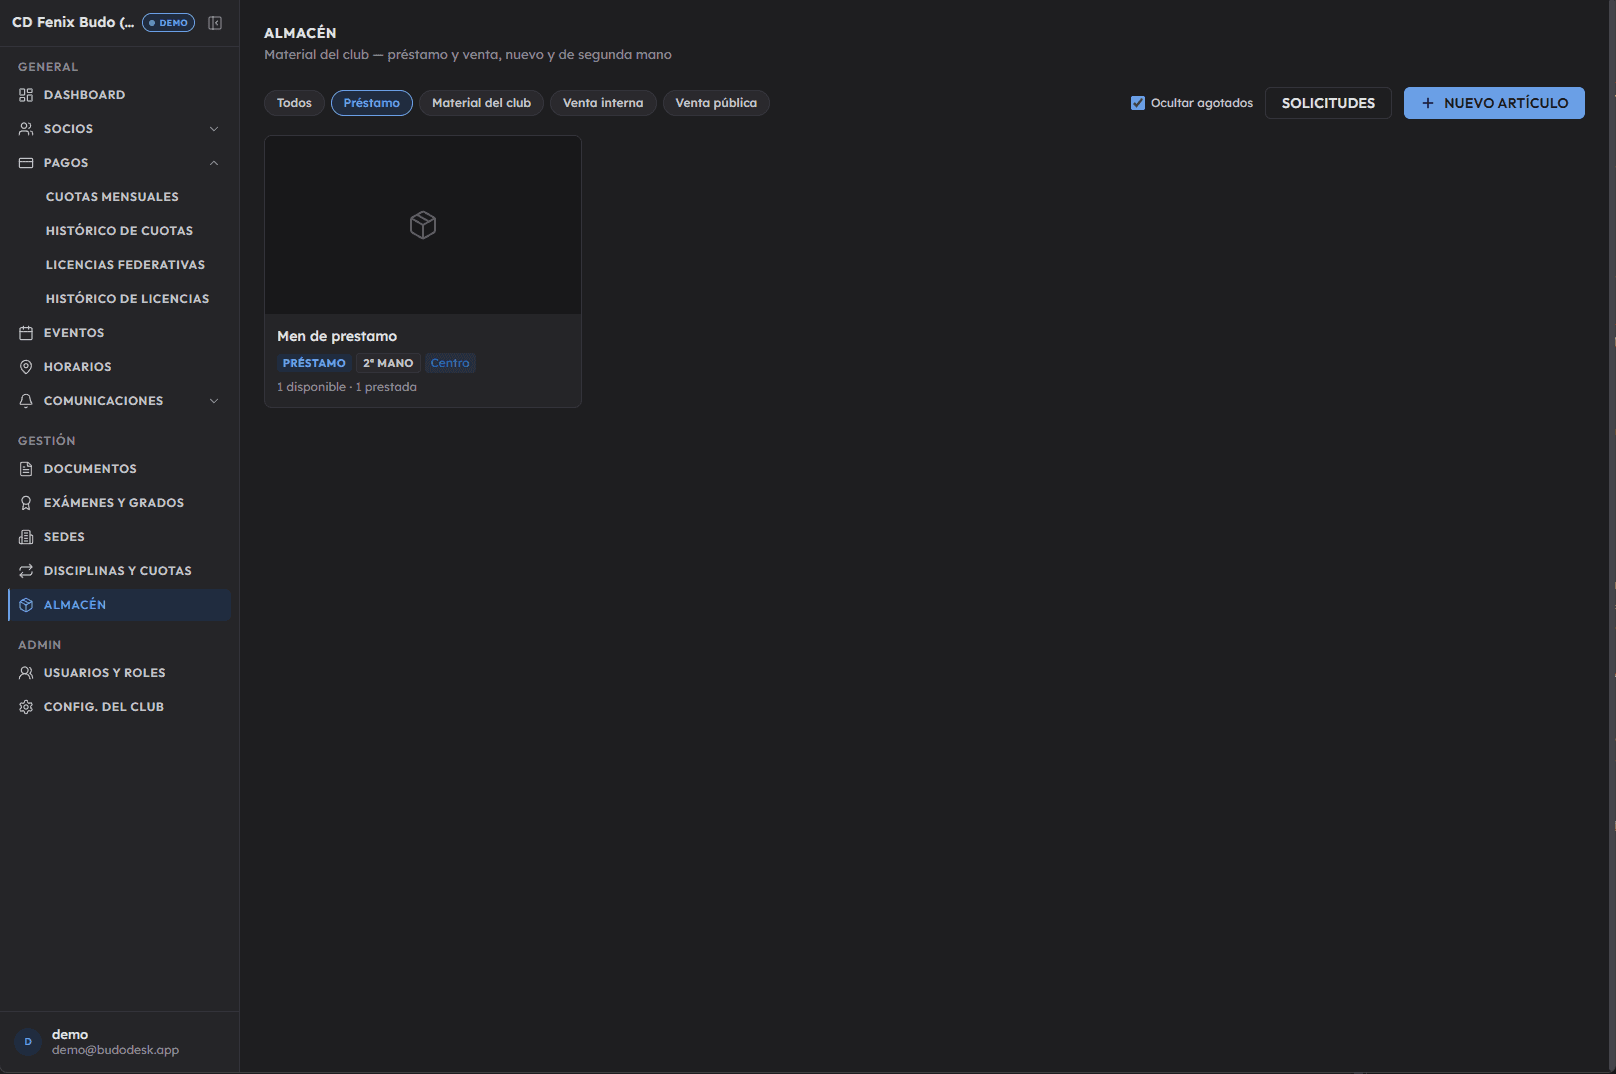Create a new item with Nuevo Artículo

tap(1494, 103)
